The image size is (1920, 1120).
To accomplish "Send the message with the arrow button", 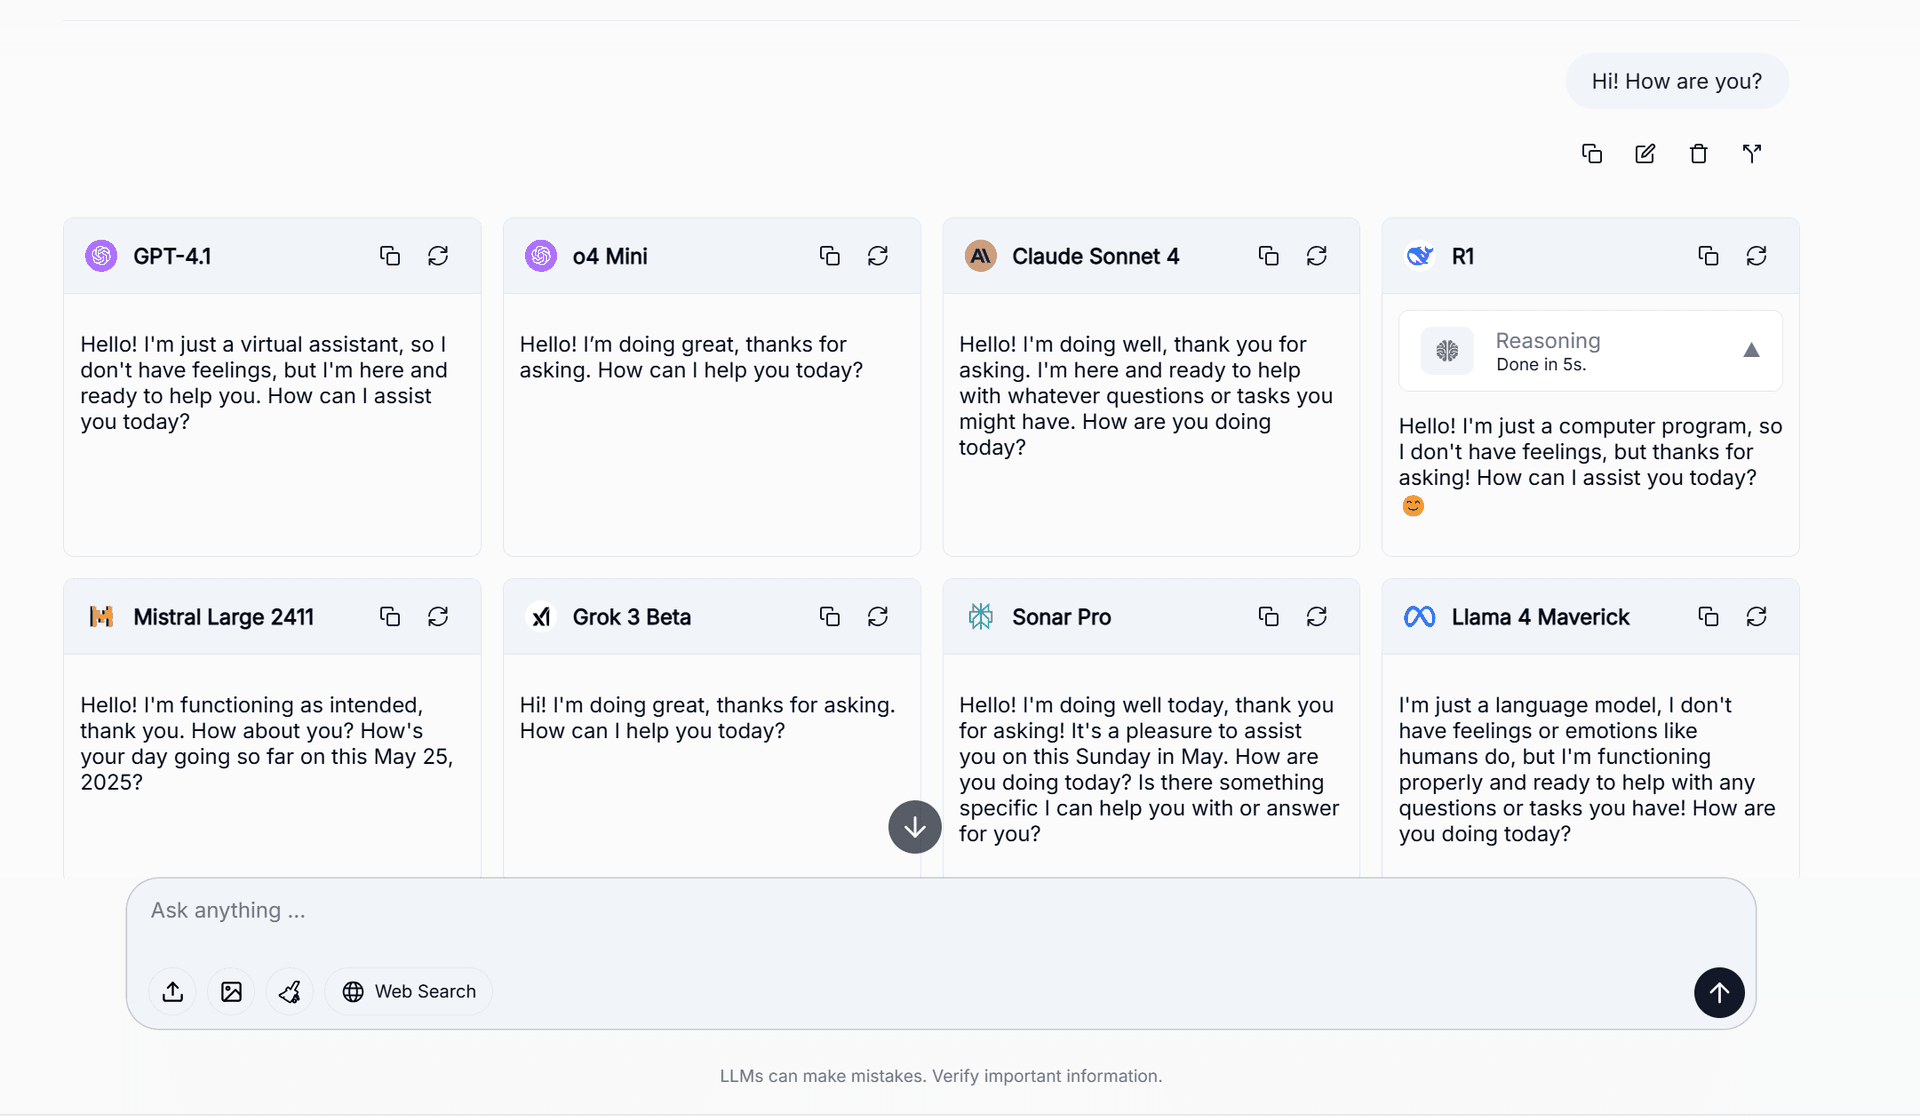I will coord(1719,992).
